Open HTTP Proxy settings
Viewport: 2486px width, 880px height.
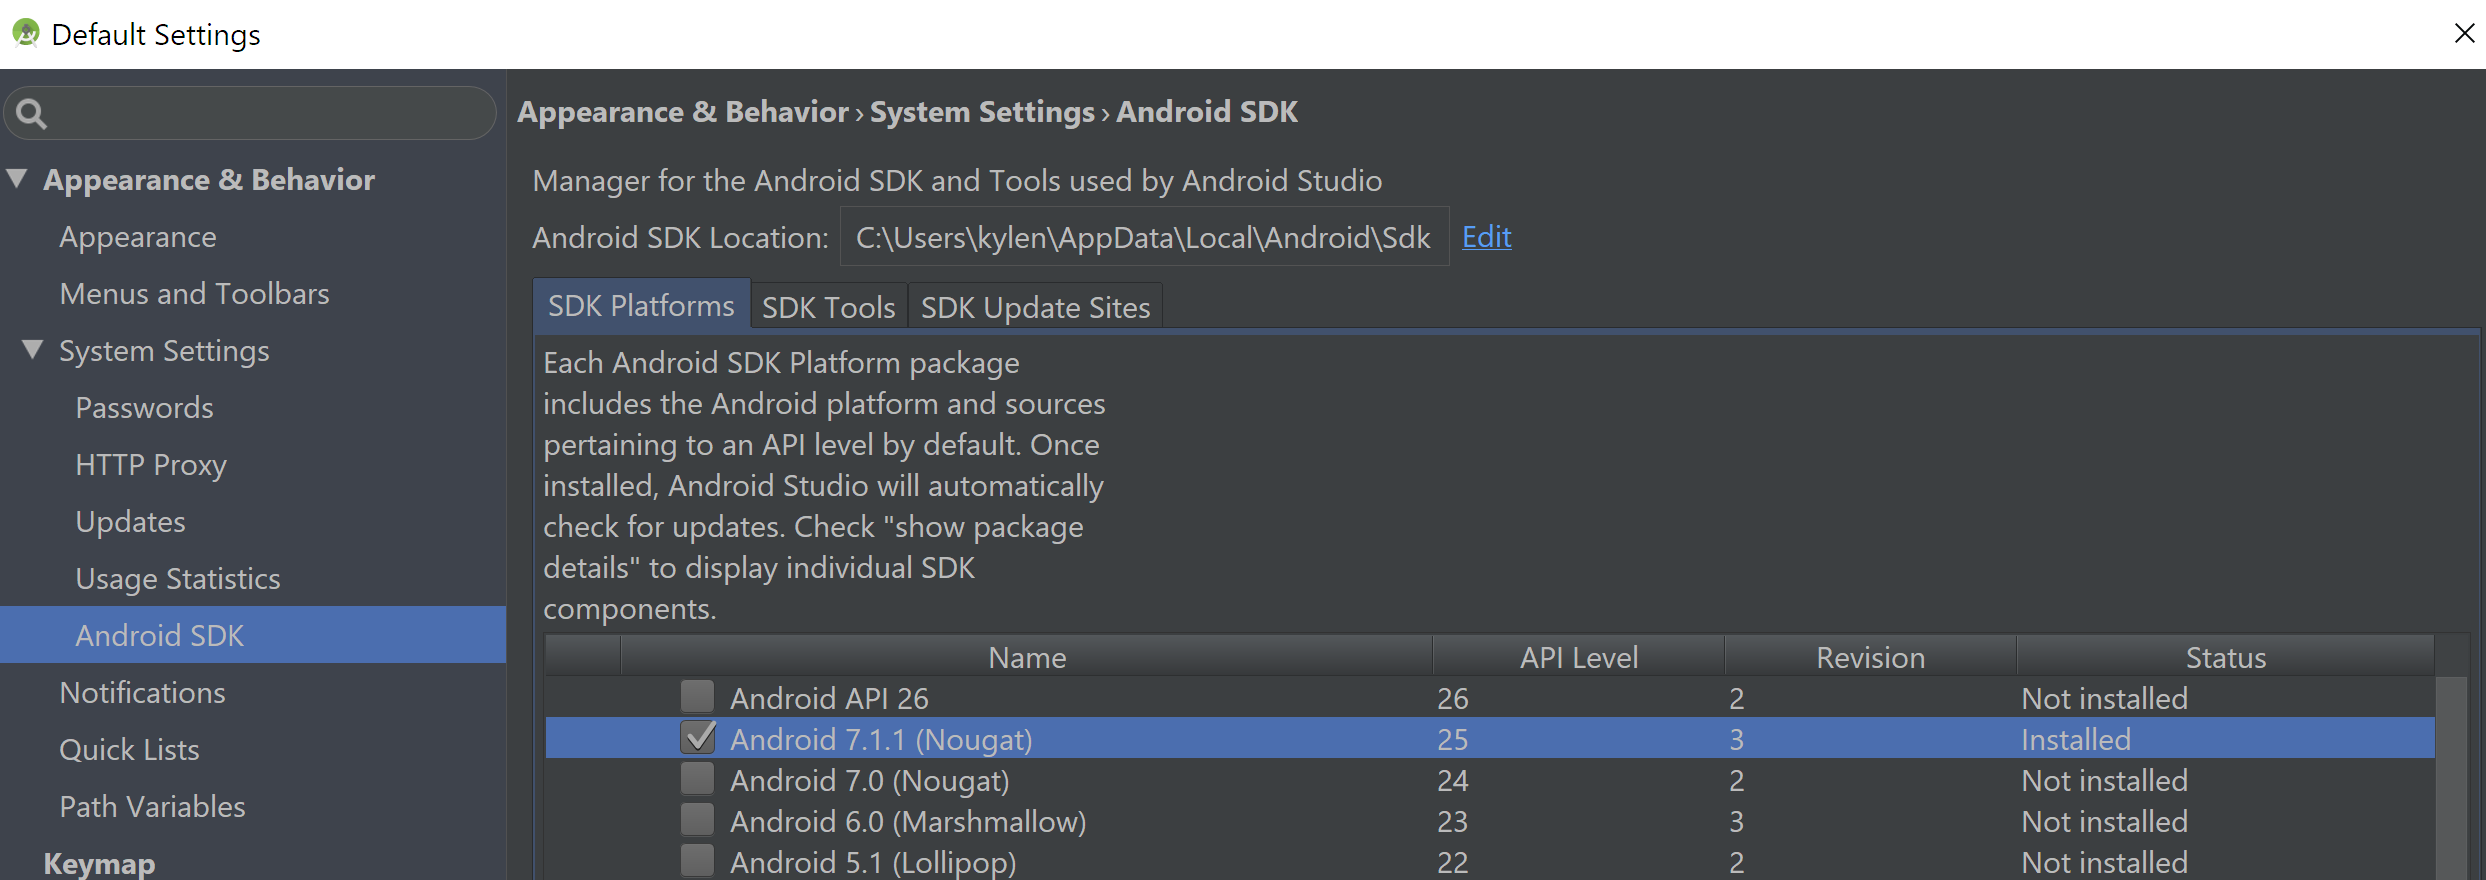[151, 465]
